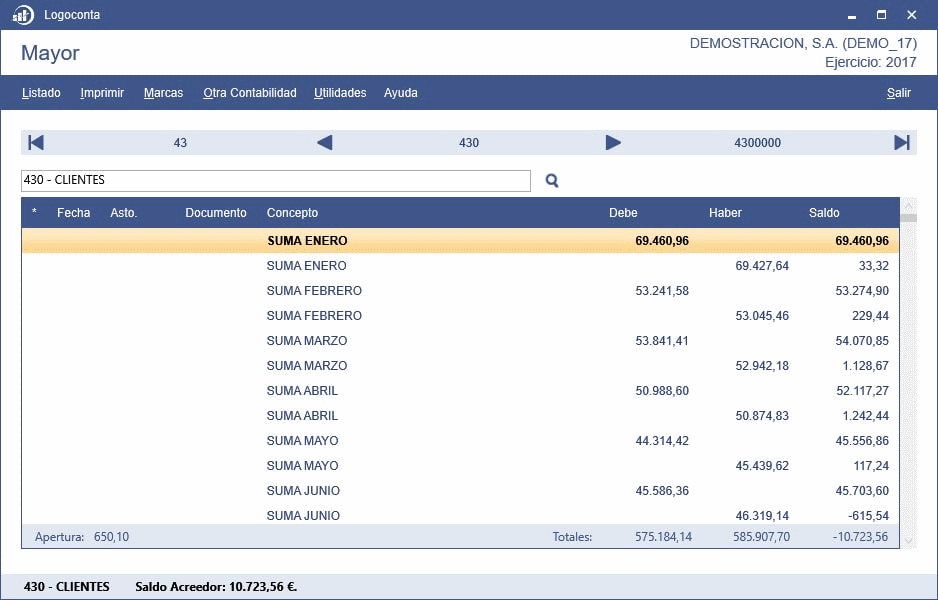938x600 pixels.
Task: Click the 43 parent account link
Action: [x=180, y=143]
